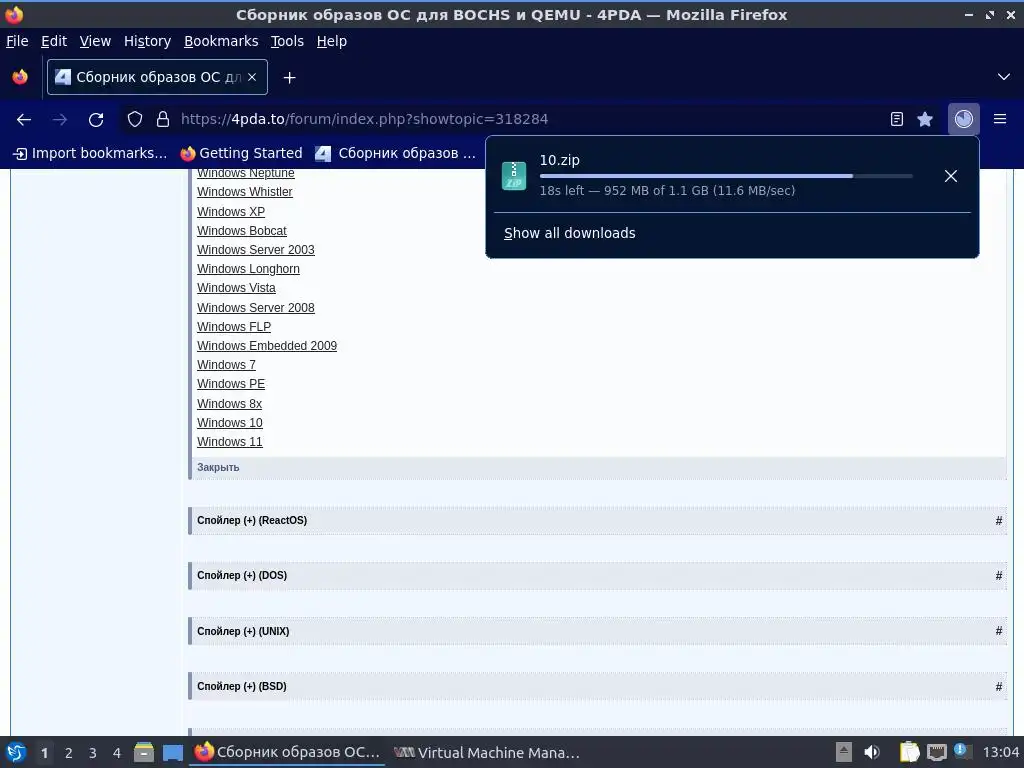Toggle Reader View icon in address bar
The image size is (1024, 768).
click(x=897, y=119)
